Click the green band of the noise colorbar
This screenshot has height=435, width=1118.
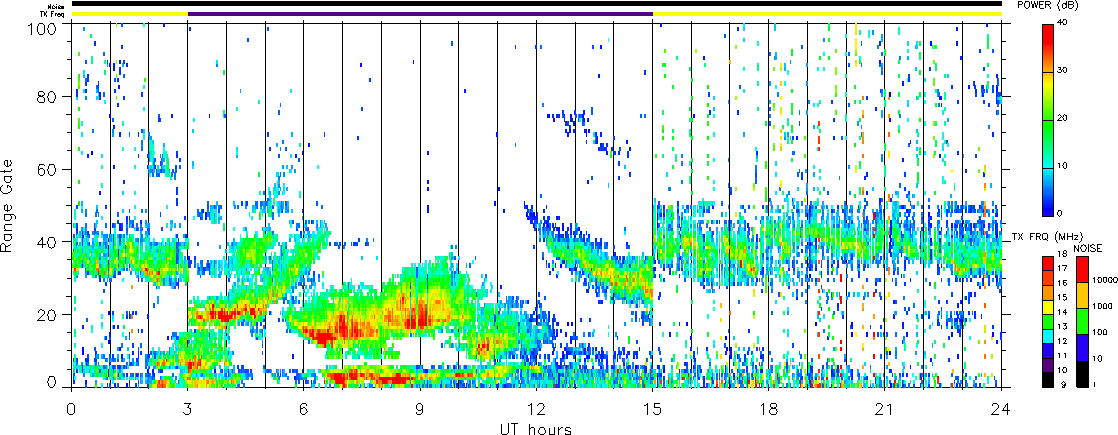[1082, 322]
